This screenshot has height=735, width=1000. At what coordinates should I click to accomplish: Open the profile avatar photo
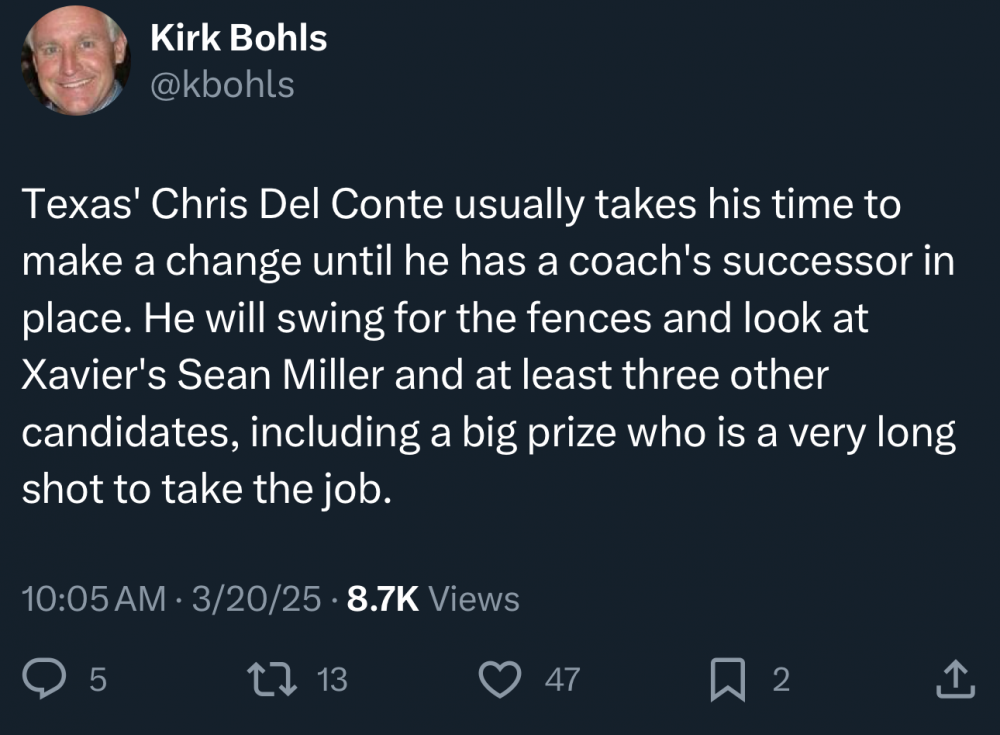tap(77, 62)
